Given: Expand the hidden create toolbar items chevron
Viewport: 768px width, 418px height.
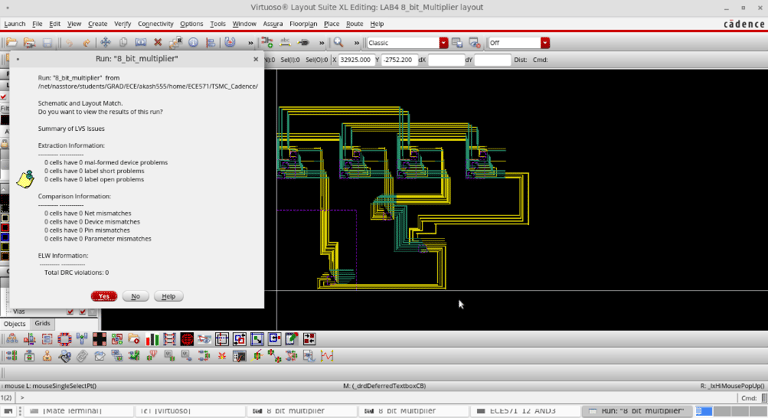Looking at the screenshot, I should 322,43.
